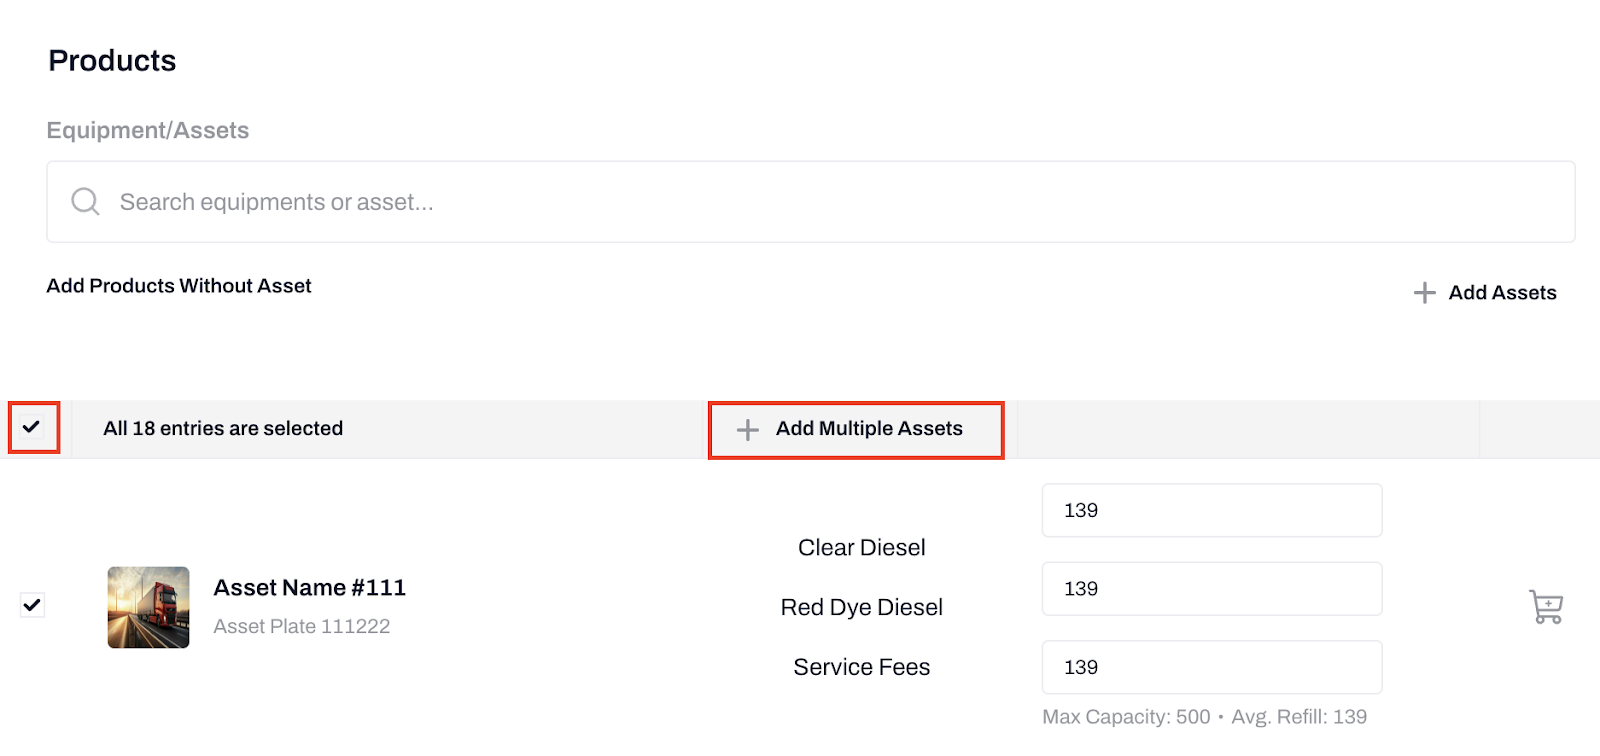Open the truck thumbnail for Asset #111

click(x=149, y=607)
